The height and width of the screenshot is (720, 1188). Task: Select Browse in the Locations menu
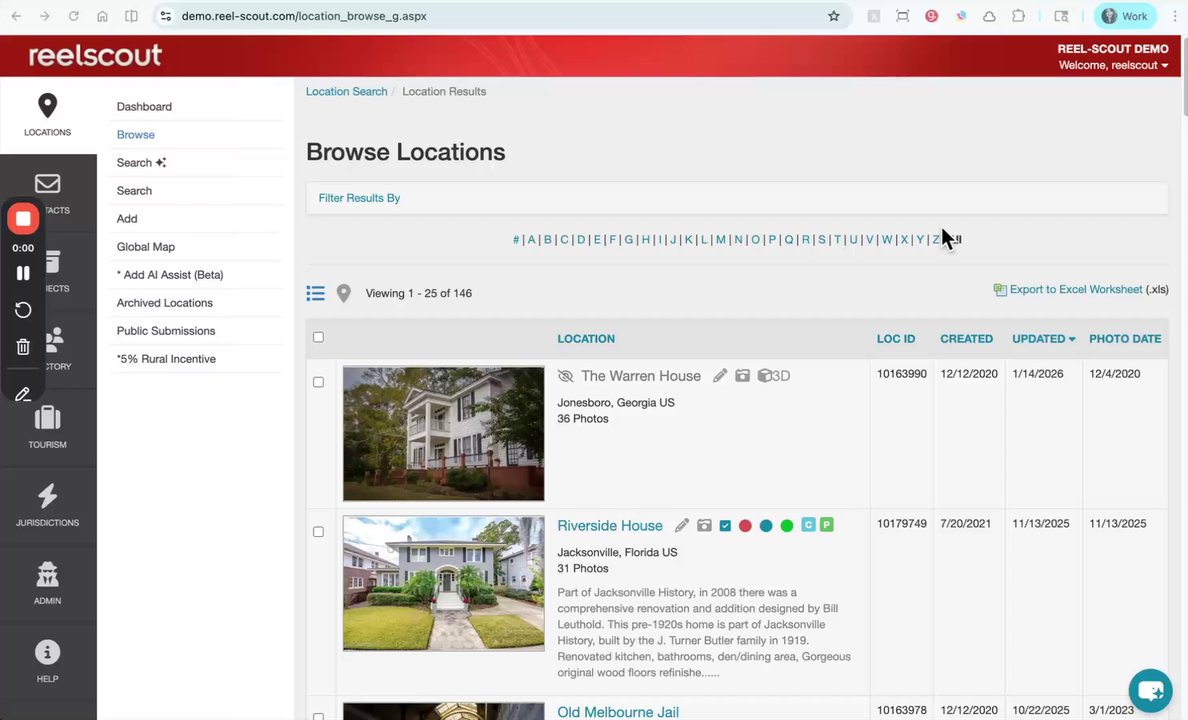point(136,135)
